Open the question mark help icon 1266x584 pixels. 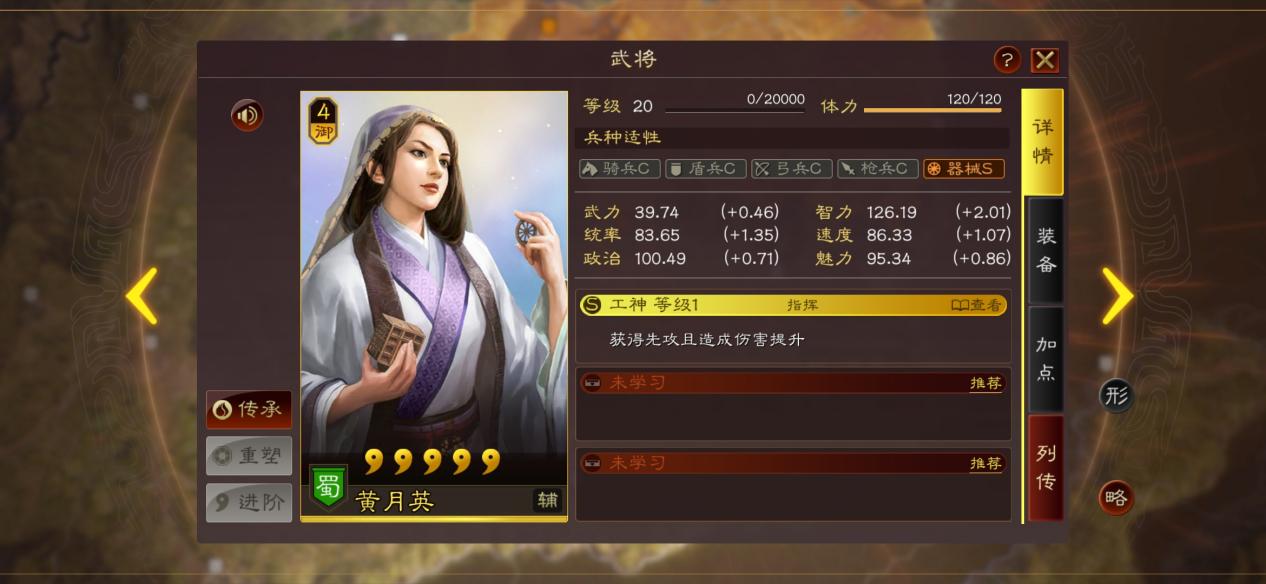[1007, 60]
